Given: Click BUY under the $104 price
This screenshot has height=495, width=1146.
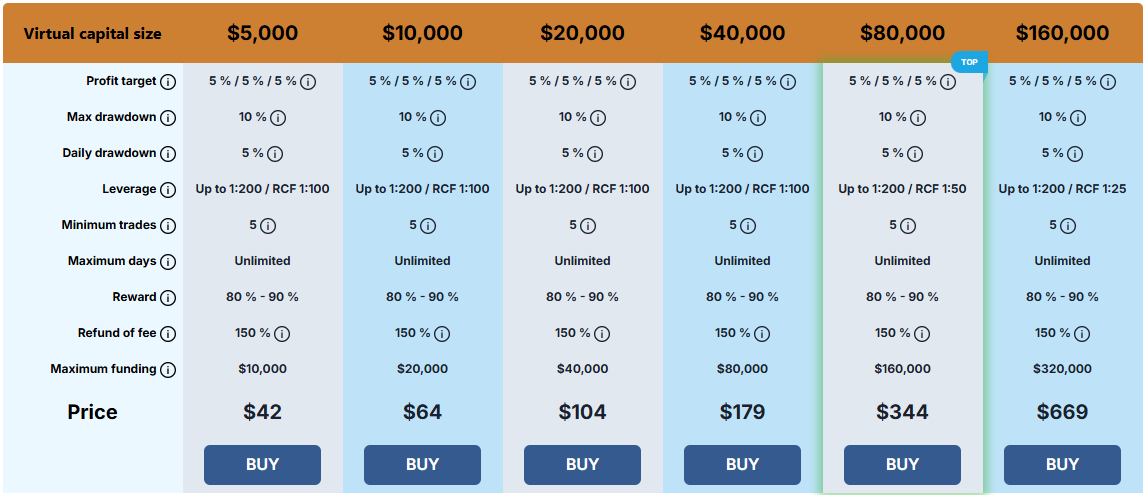Looking at the screenshot, I should 583,464.
